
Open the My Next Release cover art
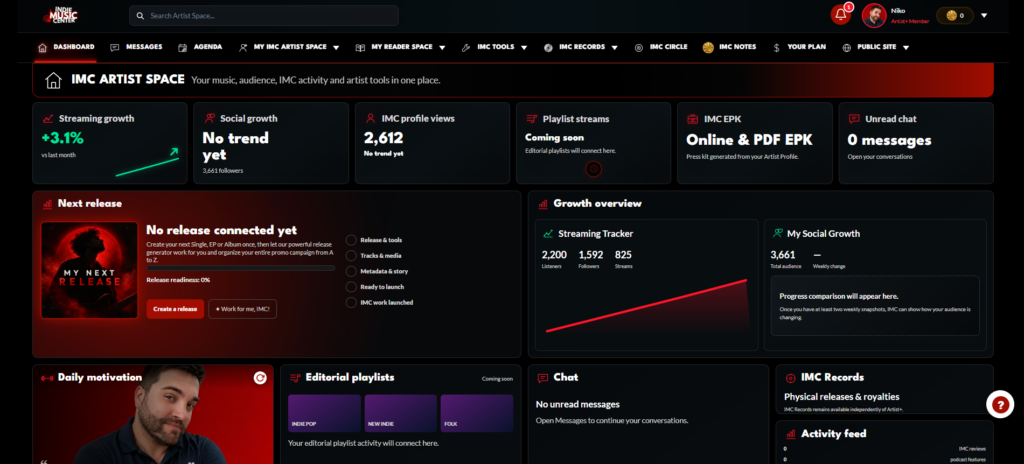[89, 270]
